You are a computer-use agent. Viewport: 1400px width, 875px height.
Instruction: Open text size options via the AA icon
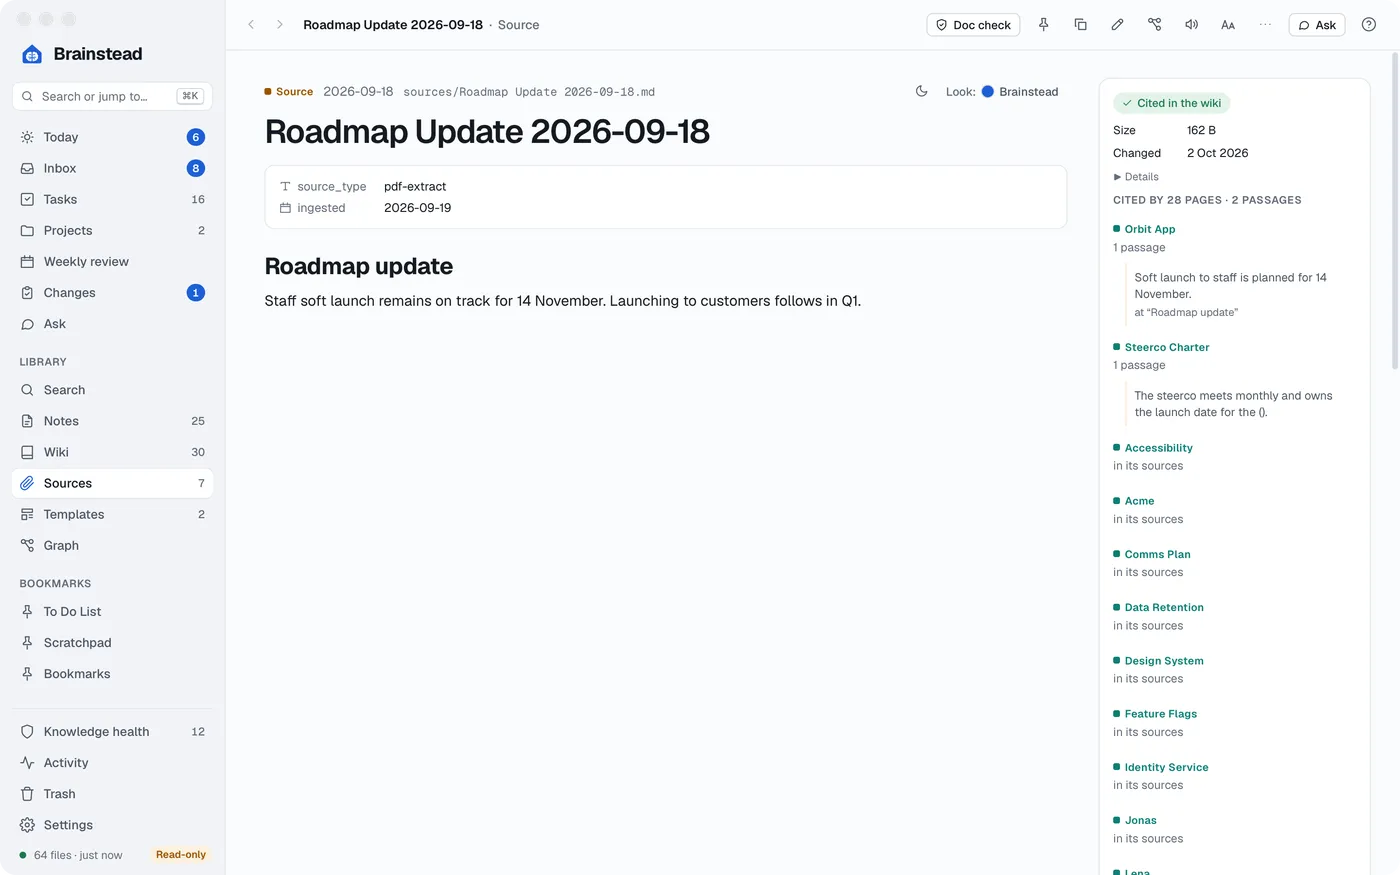pyautogui.click(x=1228, y=25)
